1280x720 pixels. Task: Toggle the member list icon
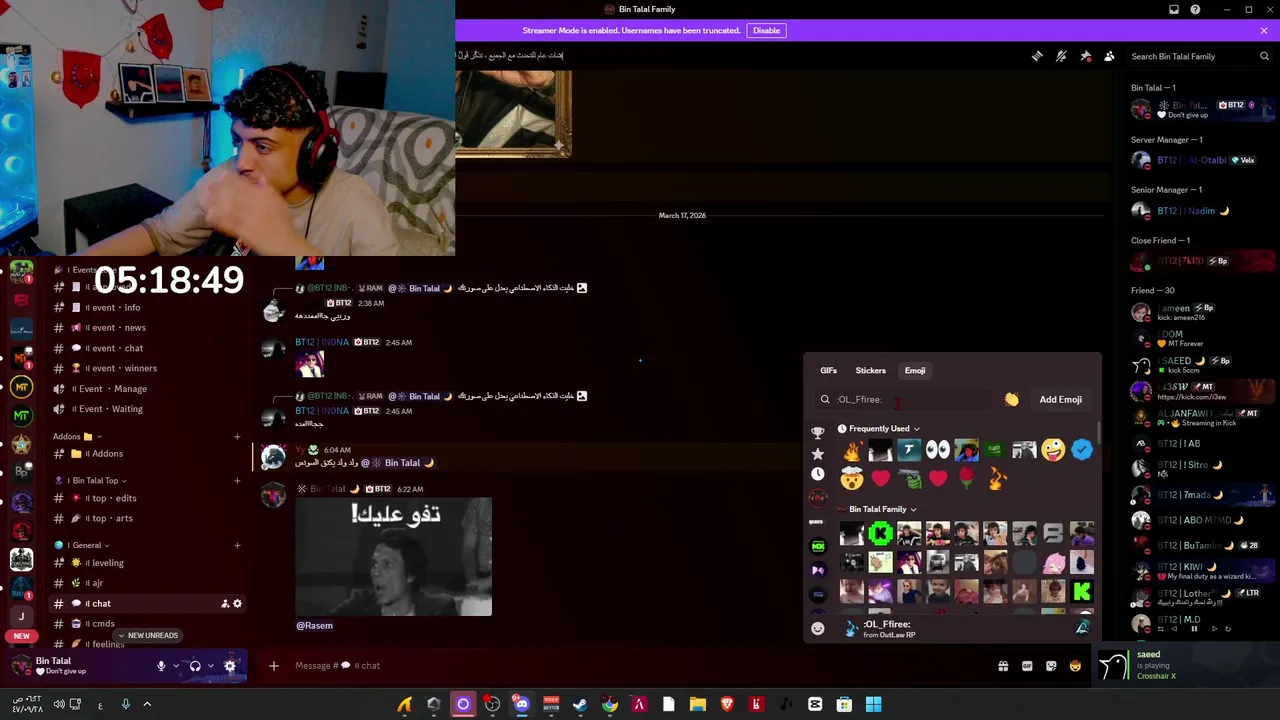[x=1109, y=56]
